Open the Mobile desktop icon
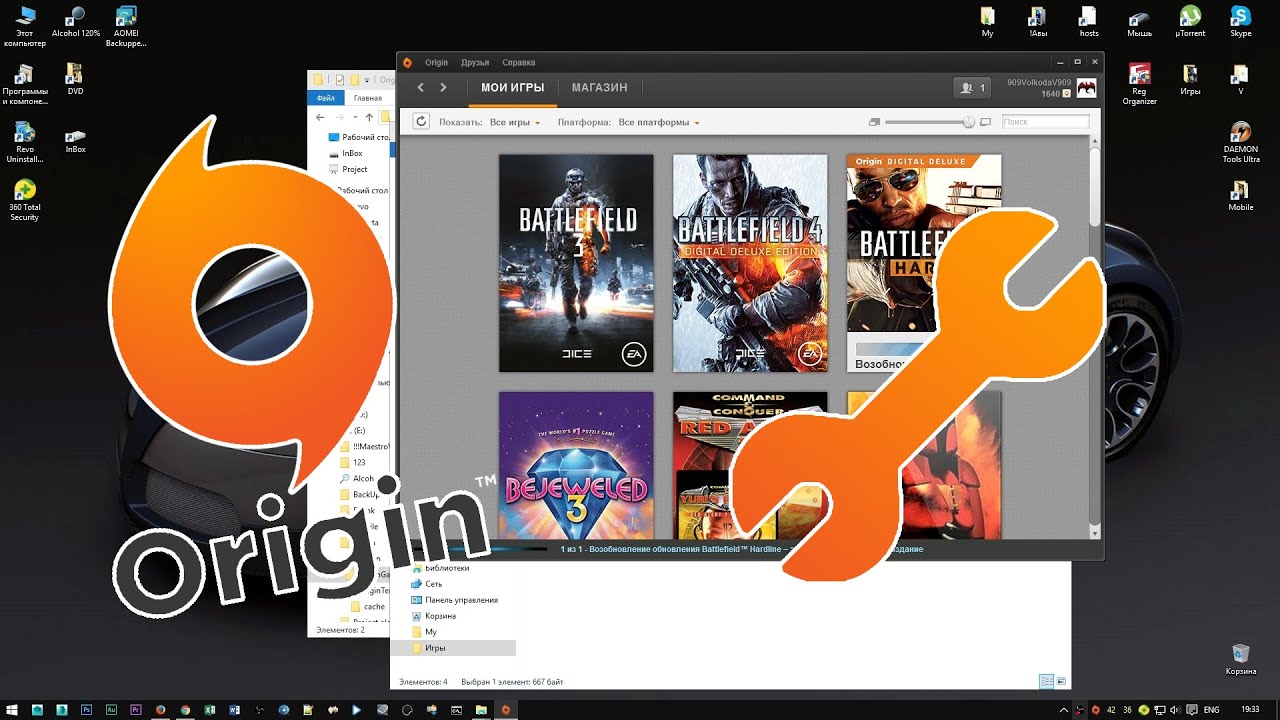Screen dimensions: 1280x720 point(1241,196)
